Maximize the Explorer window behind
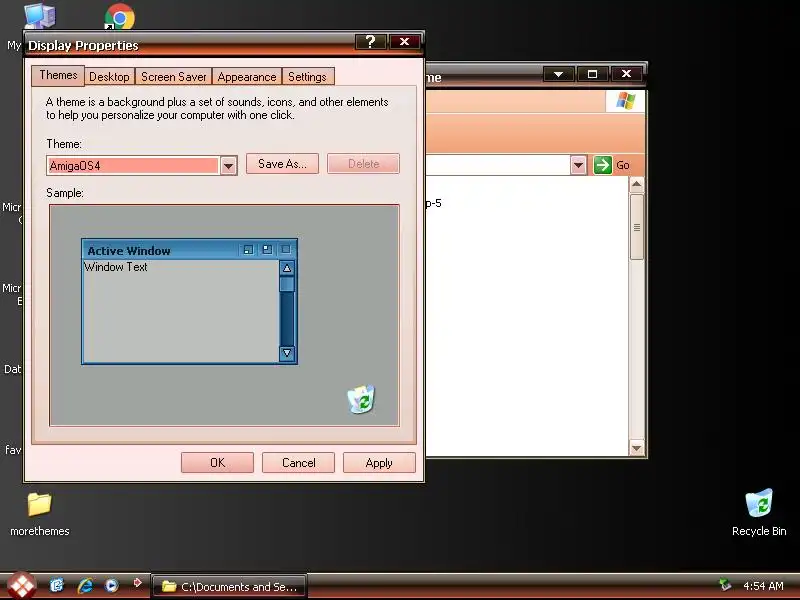The image size is (800, 600). tap(592, 74)
